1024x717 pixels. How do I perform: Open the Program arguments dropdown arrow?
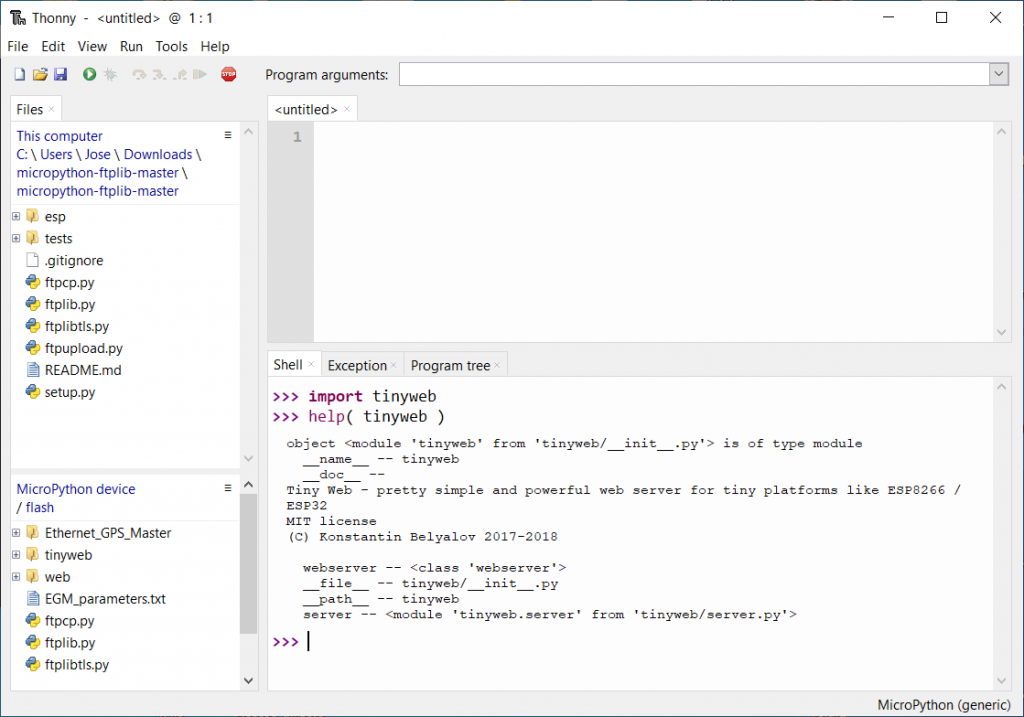click(998, 74)
